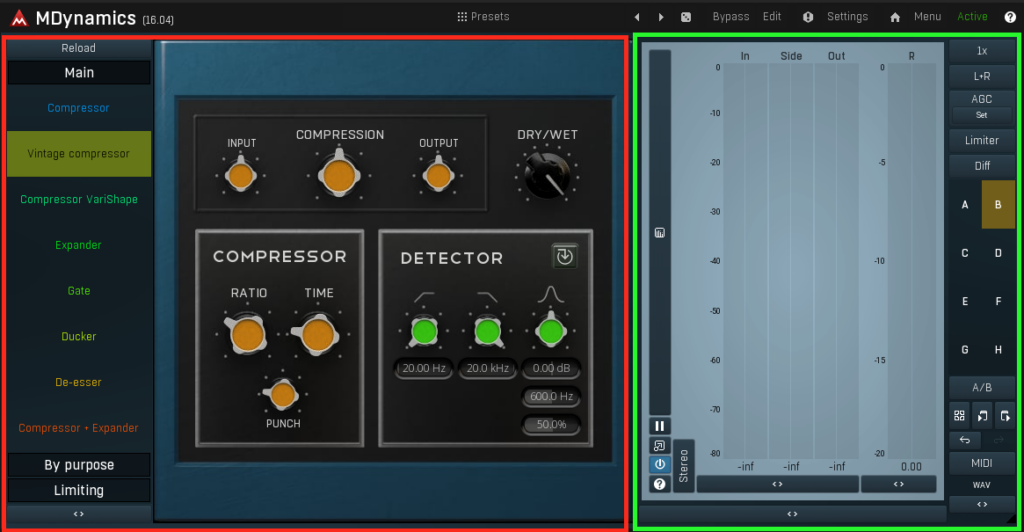Click the RATIO knob
This screenshot has width=1024, height=532.
[248, 335]
